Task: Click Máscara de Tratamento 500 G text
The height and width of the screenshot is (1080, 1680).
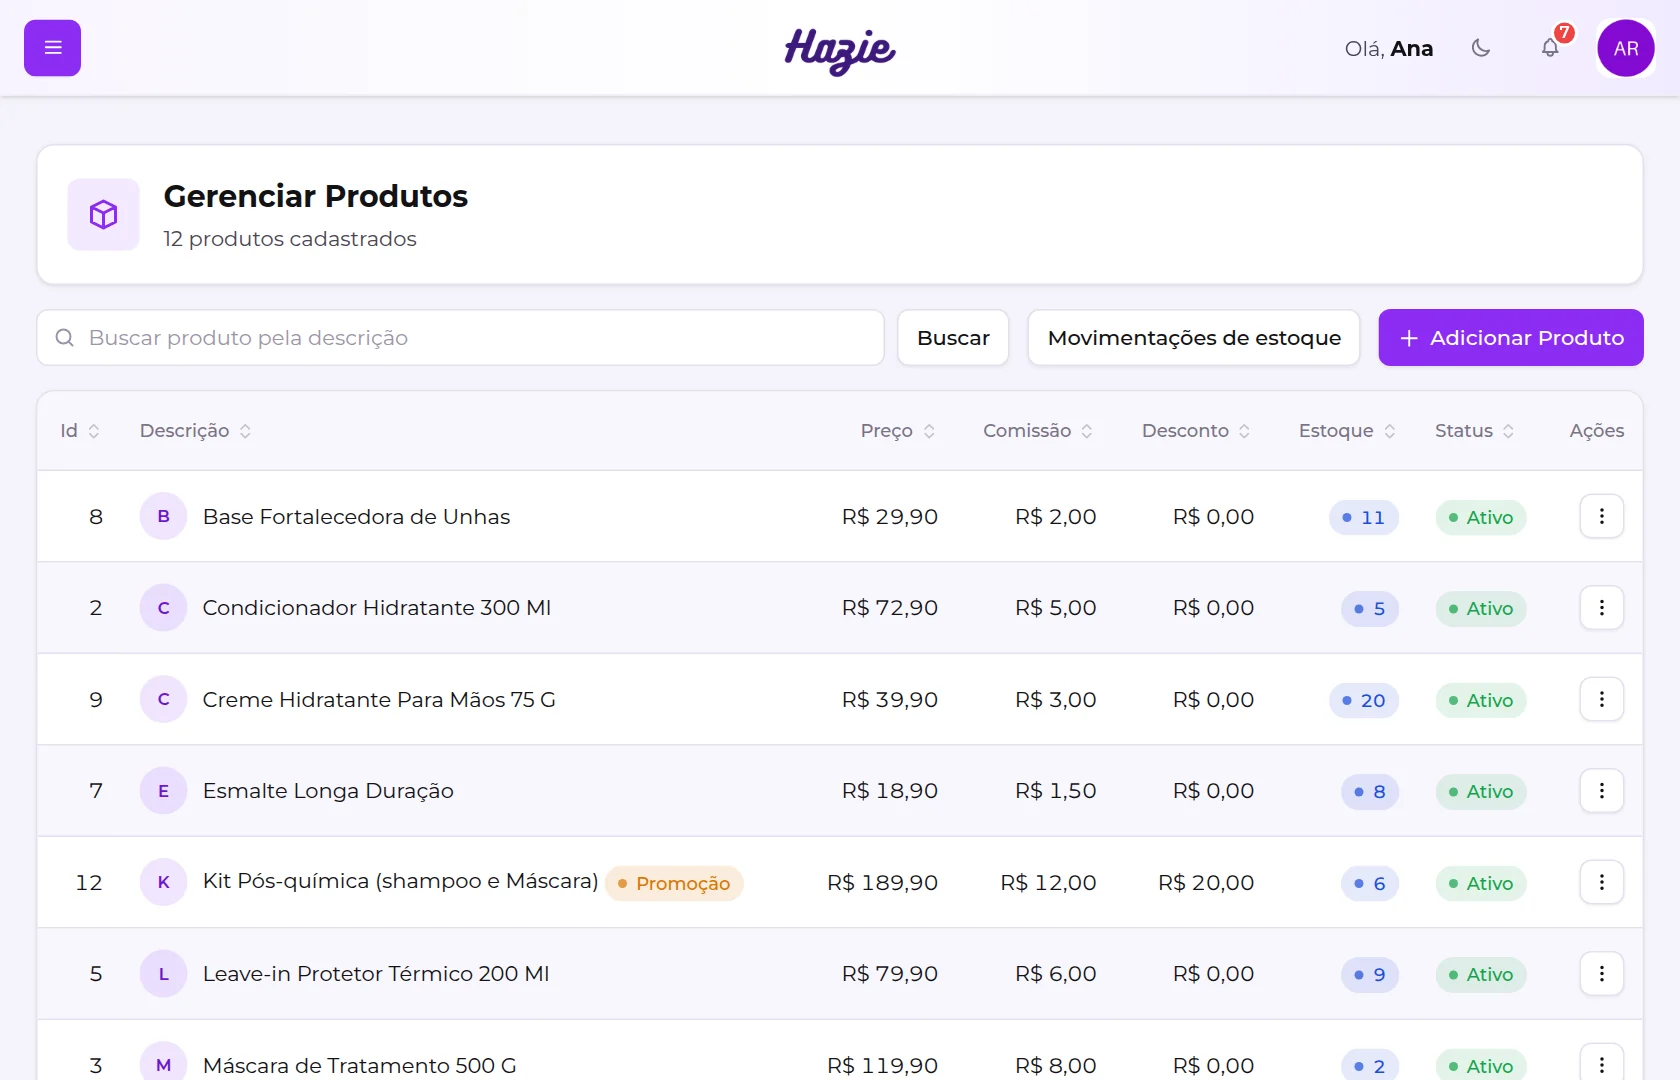Action: 360,1066
